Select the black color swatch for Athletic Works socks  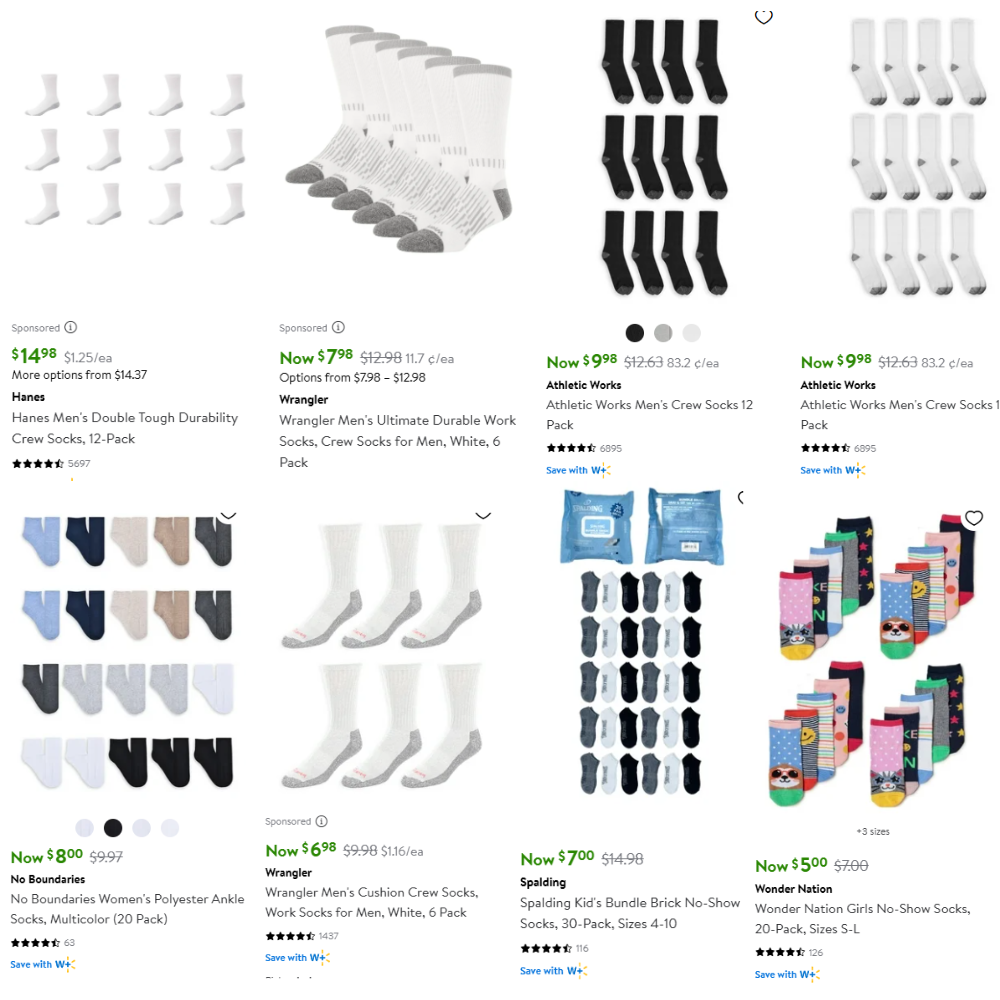point(635,332)
